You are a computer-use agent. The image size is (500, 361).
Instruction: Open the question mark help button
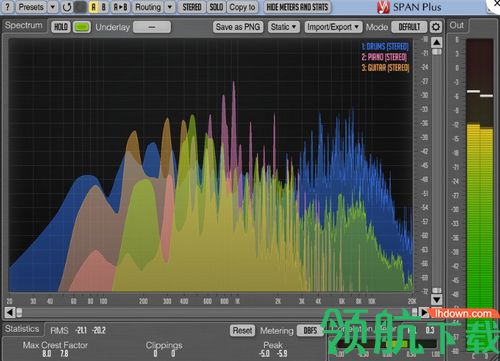[7, 7]
